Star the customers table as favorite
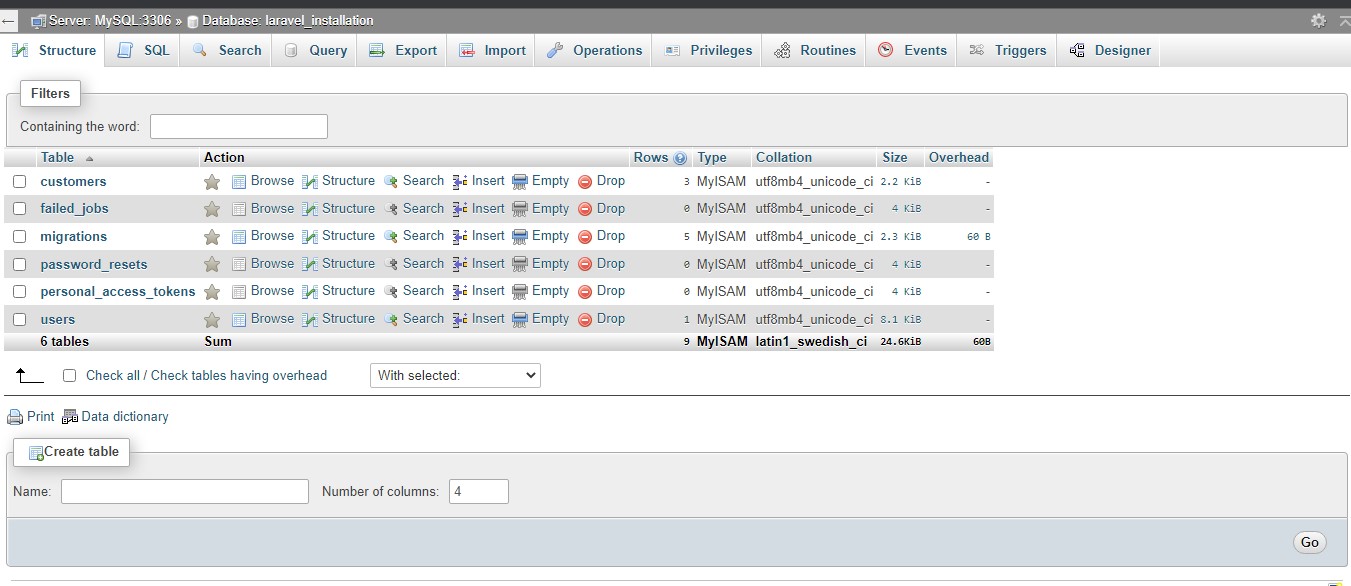 tap(212, 182)
